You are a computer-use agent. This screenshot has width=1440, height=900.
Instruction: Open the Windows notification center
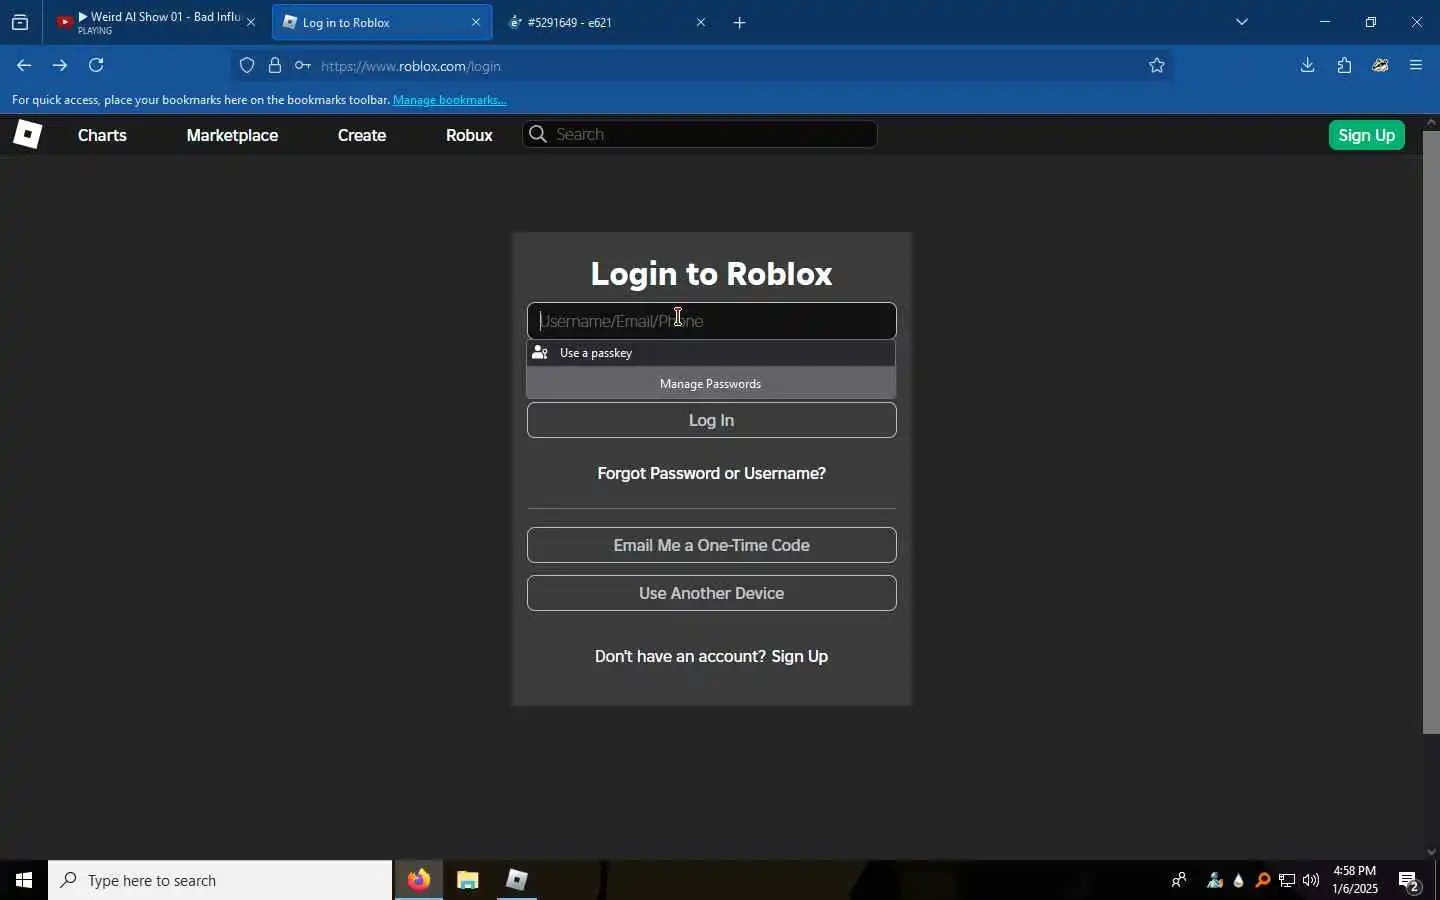[1410, 881]
